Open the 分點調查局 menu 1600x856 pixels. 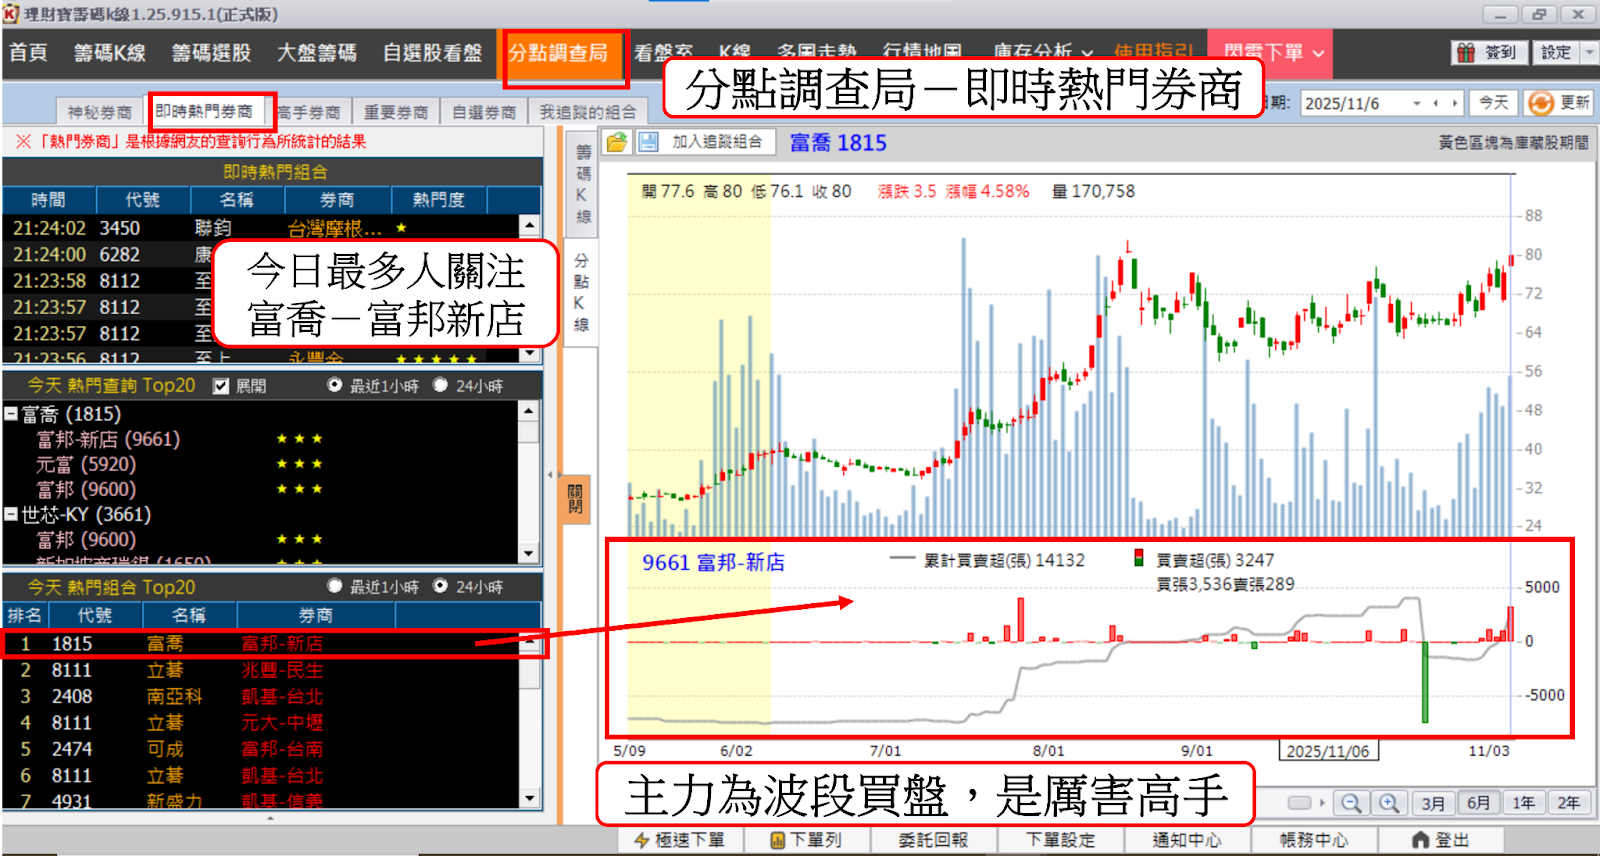[x=558, y=53]
